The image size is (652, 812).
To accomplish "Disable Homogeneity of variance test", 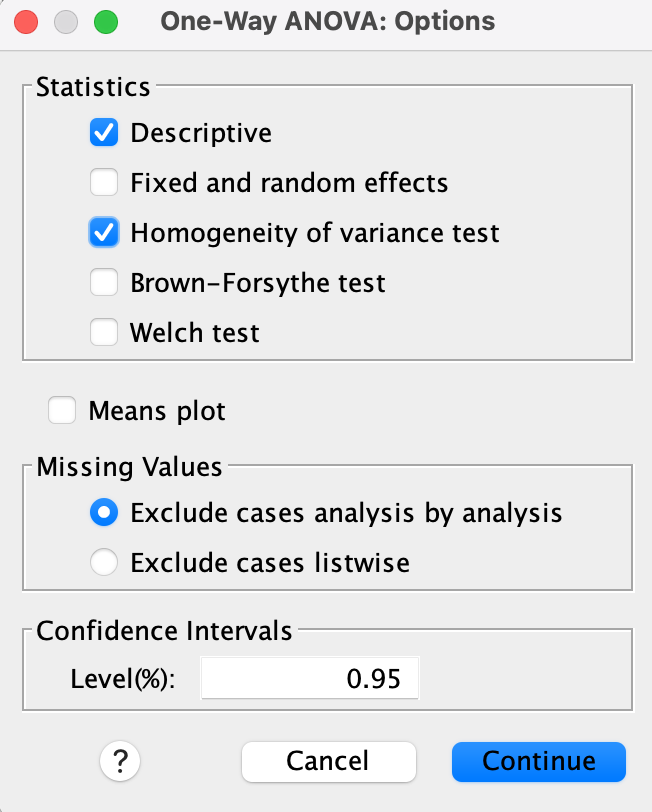I will (x=104, y=233).
